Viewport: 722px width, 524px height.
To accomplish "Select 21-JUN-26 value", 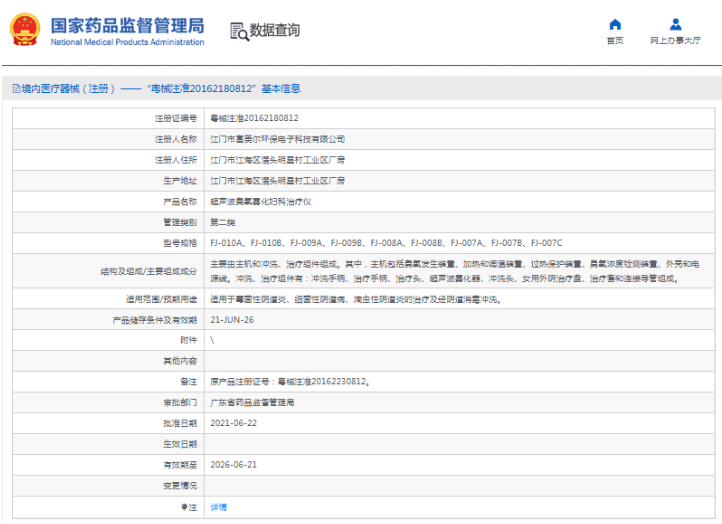I will point(232,320).
